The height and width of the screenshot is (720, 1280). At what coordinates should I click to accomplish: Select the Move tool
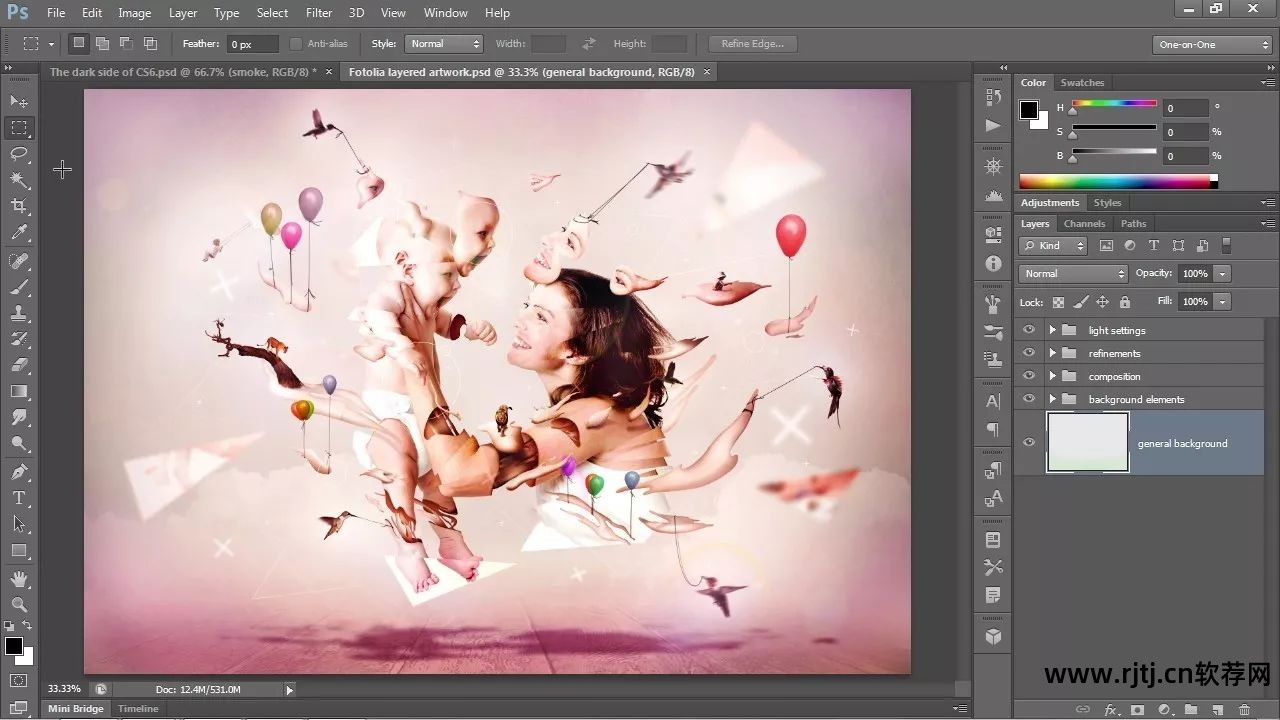pos(19,101)
